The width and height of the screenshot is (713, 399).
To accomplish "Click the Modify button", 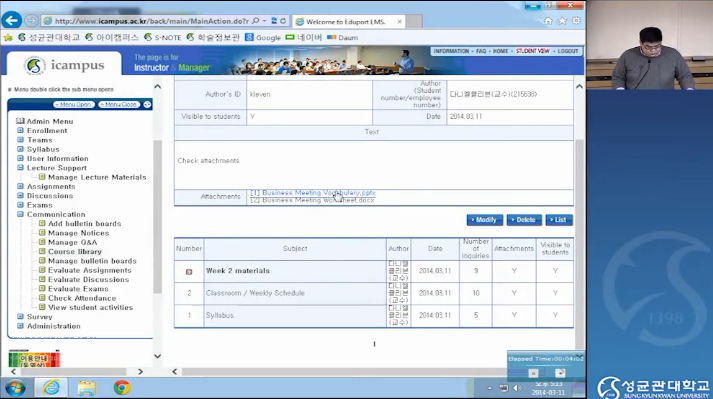I will (485, 220).
